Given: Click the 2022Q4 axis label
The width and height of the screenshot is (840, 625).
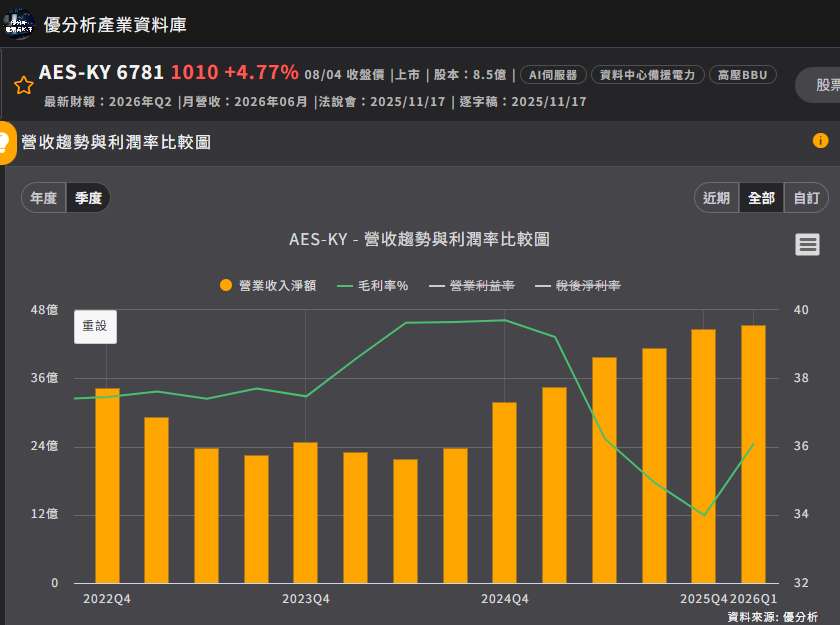Looking at the screenshot, I should pyautogui.click(x=107, y=599).
